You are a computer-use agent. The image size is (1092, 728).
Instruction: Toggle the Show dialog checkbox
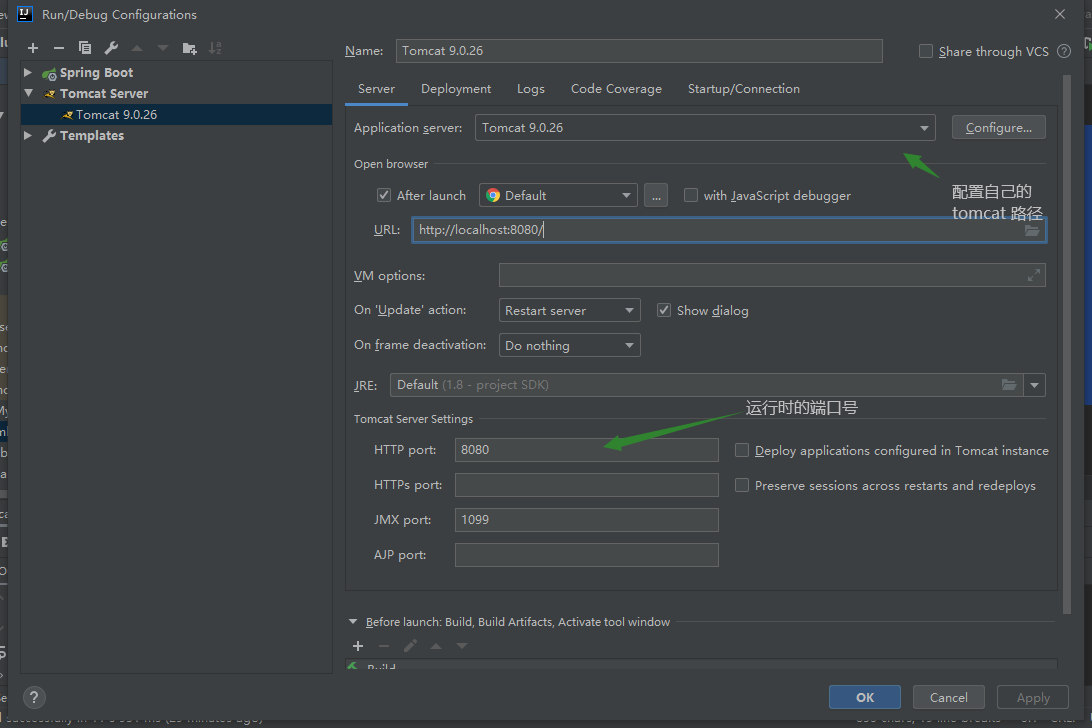664,311
